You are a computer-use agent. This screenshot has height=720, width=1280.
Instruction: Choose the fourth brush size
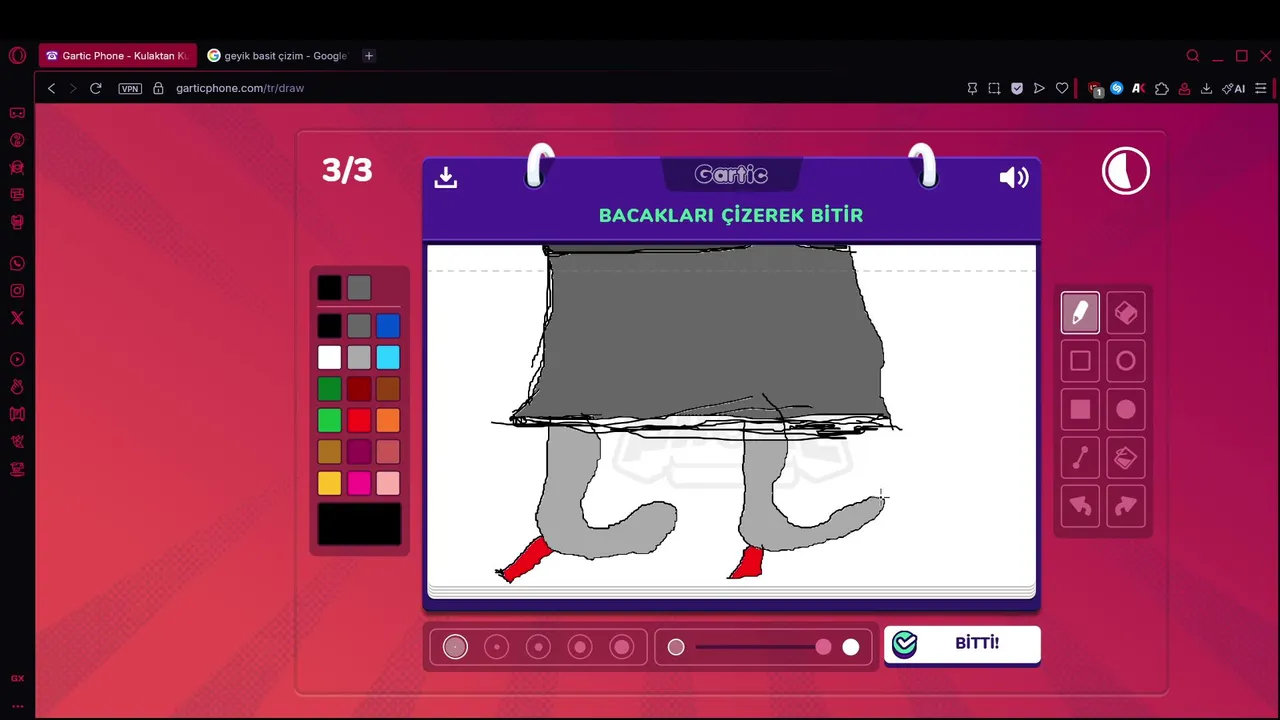[580, 647]
